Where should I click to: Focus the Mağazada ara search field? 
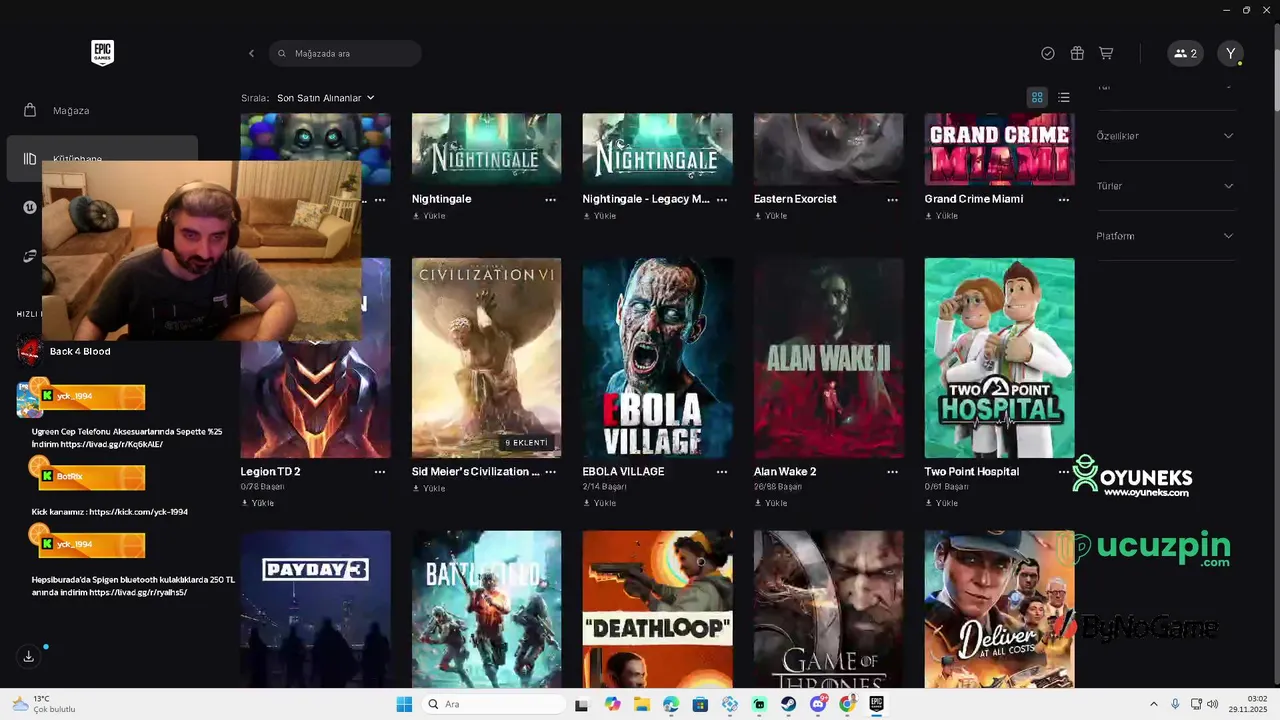345,53
